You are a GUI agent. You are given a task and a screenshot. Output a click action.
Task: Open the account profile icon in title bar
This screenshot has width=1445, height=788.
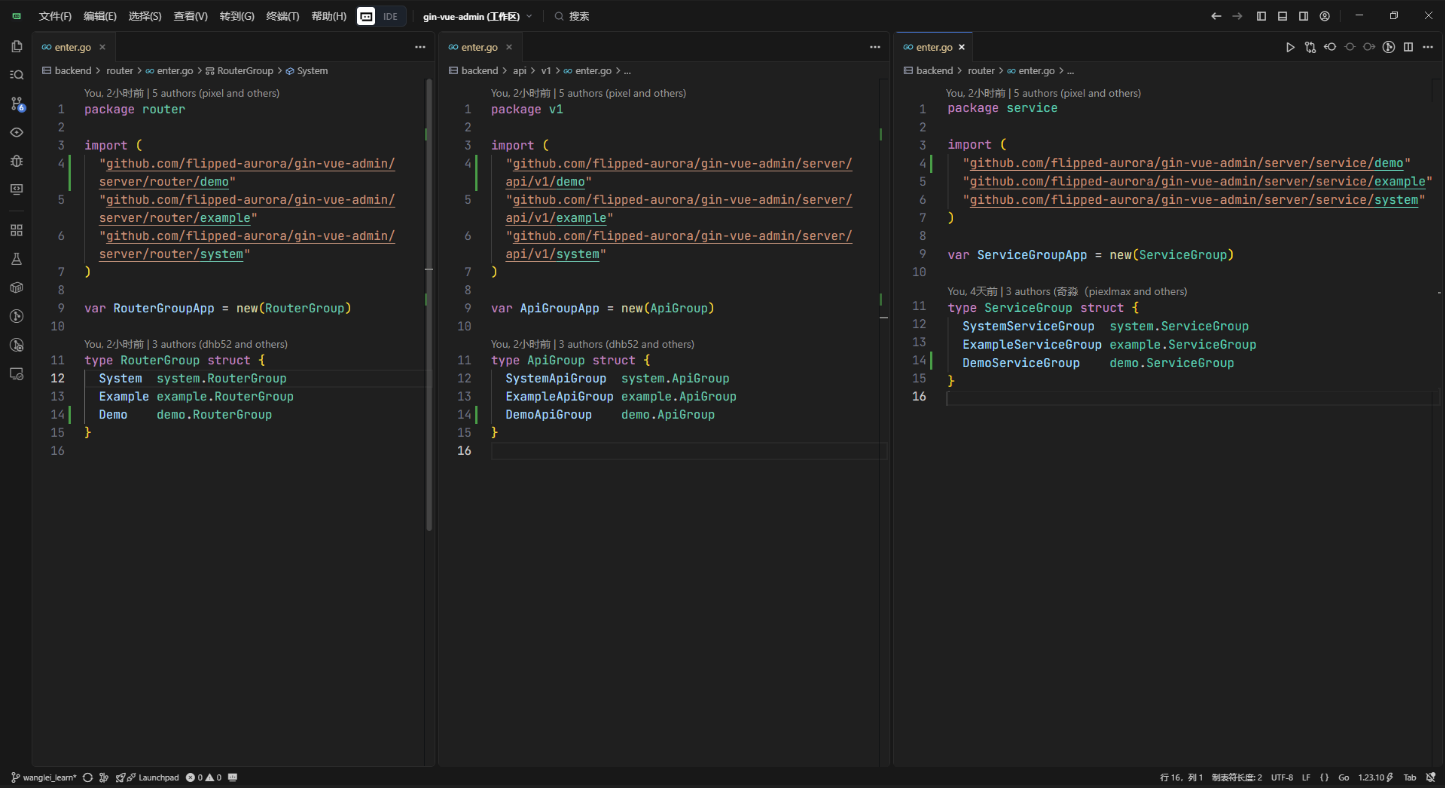pos(1324,16)
